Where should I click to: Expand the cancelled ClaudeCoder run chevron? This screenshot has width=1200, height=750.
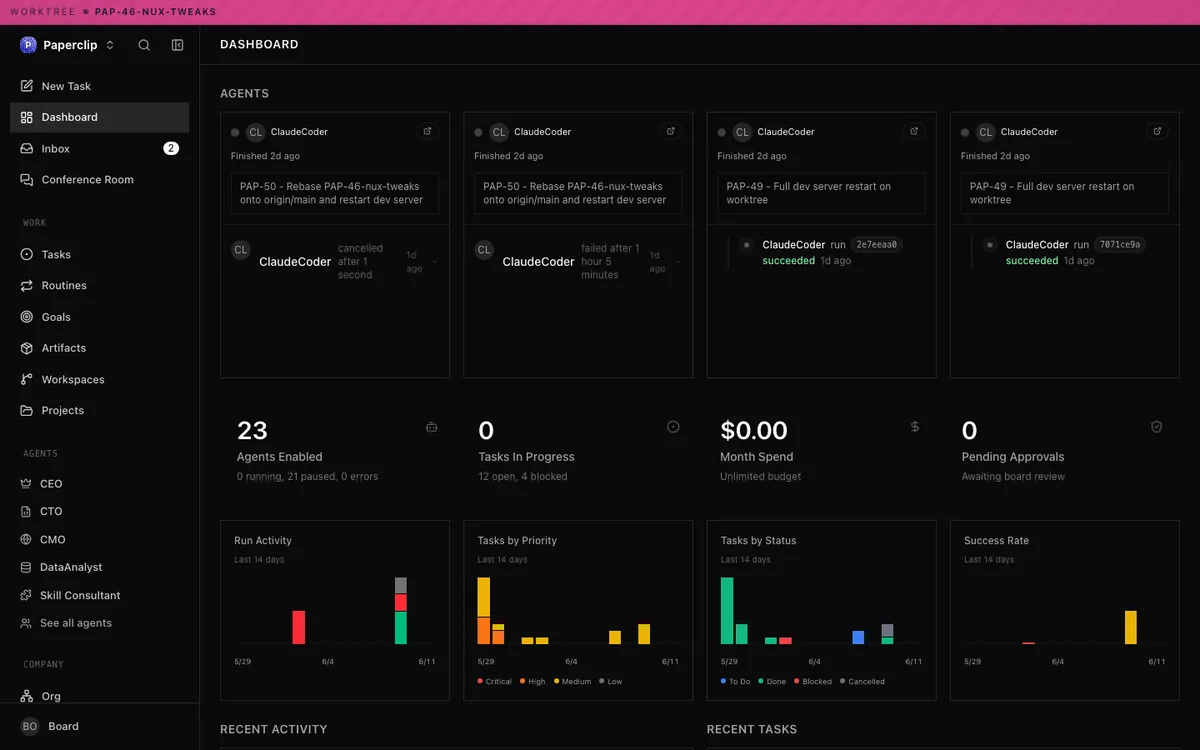coord(435,262)
